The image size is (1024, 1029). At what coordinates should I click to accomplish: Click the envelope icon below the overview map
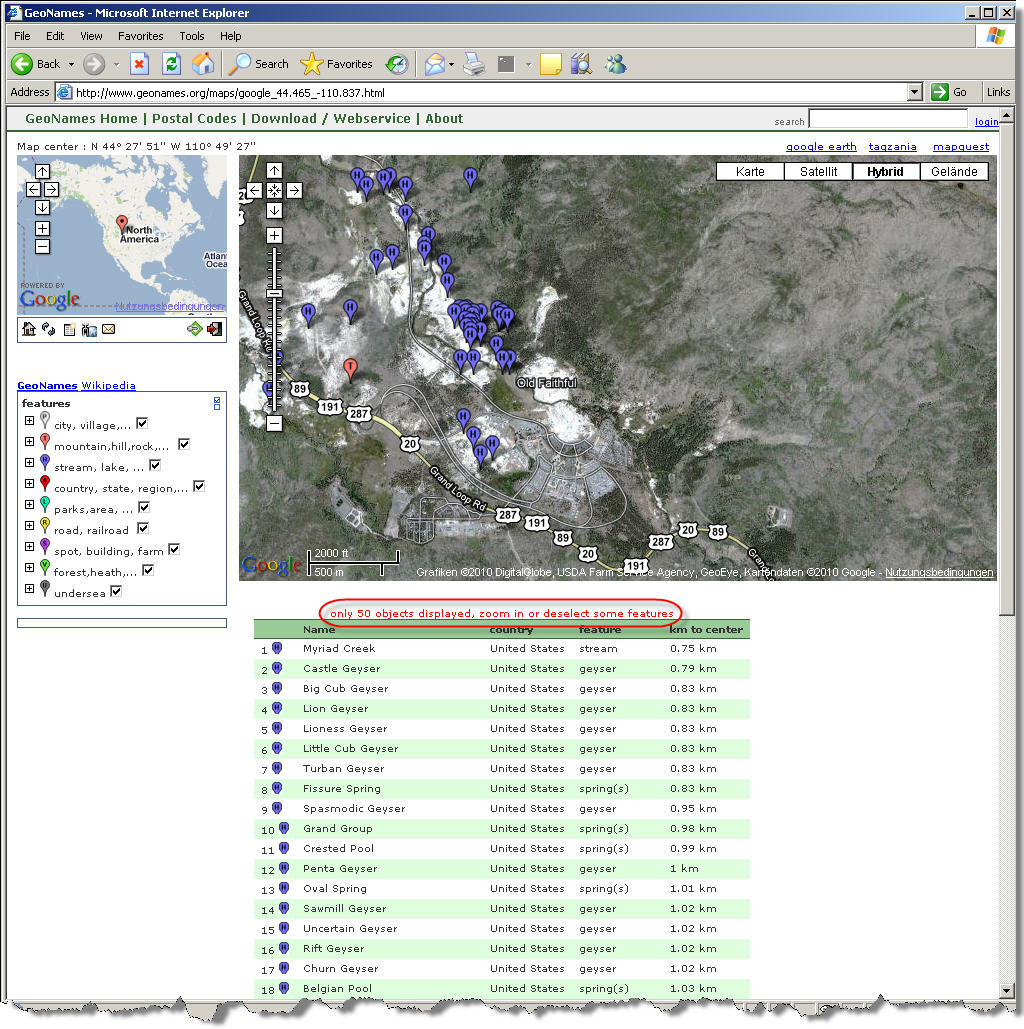pos(108,329)
